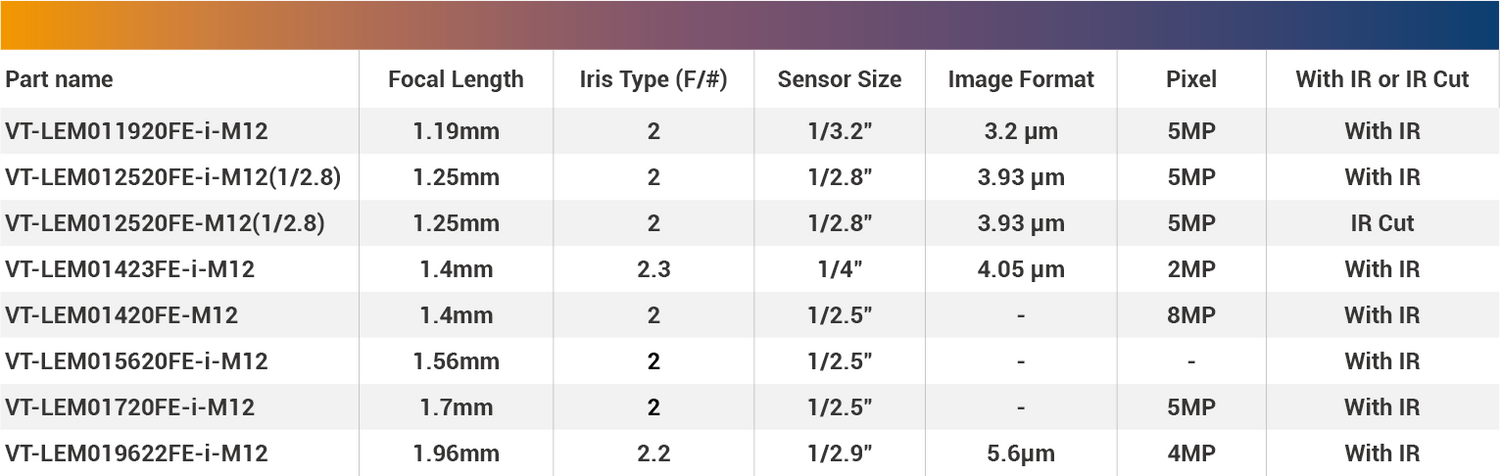This screenshot has width=1500, height=476.
Task: Select the Image Format column header
Action: coord(1021,79)
